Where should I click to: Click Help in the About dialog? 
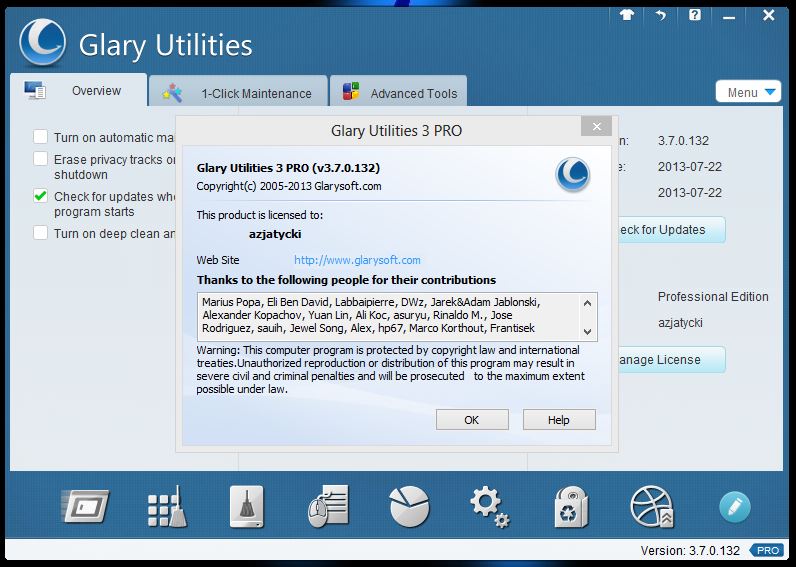click(559, 420)
